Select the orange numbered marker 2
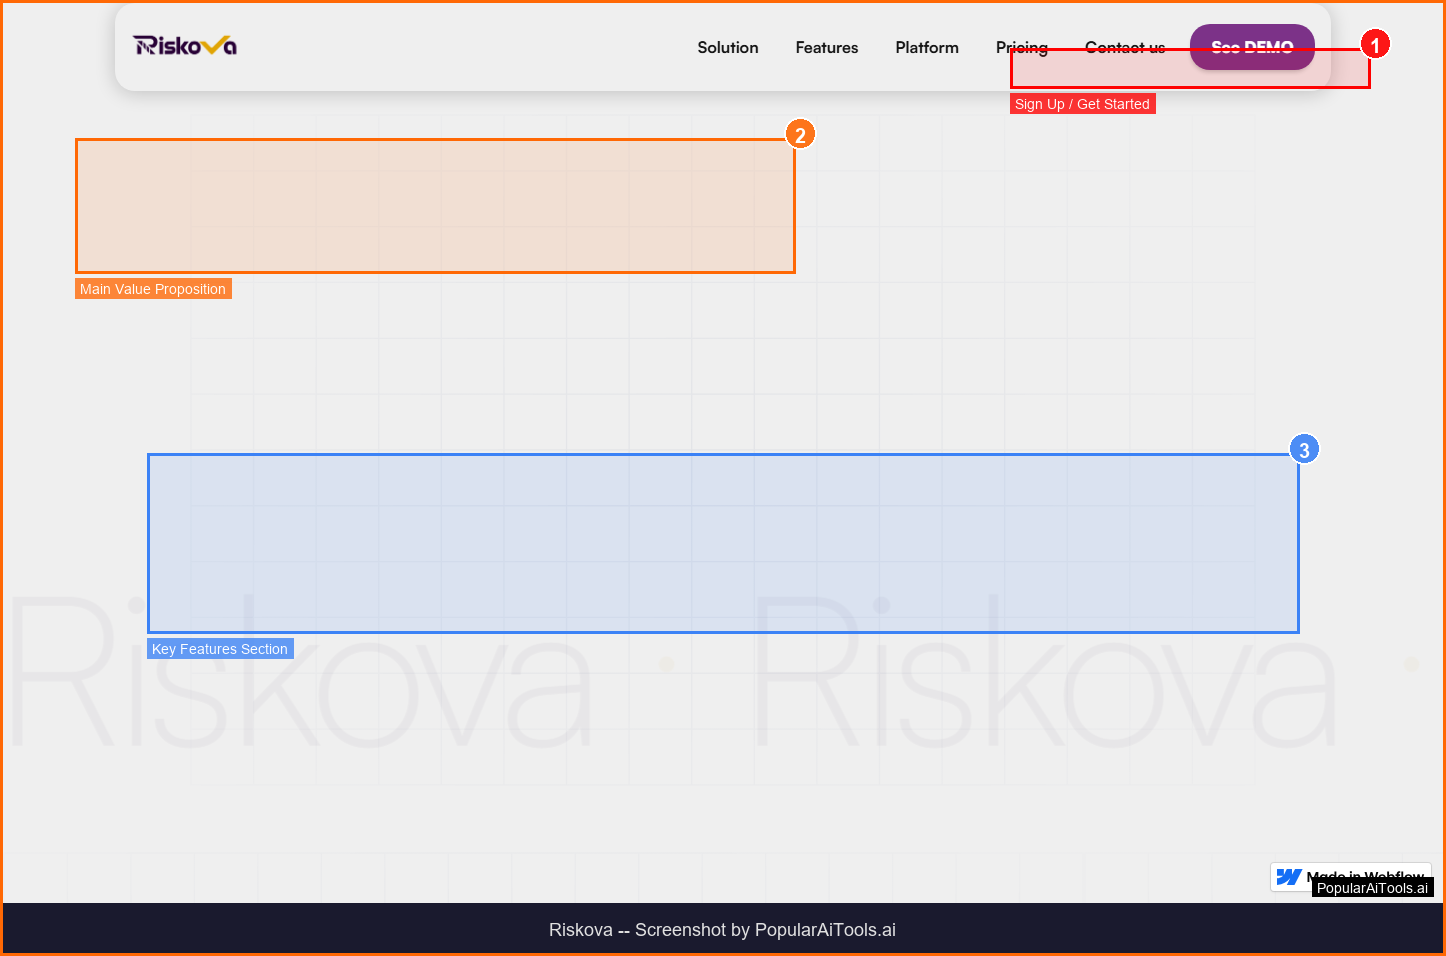 tap(799, 135)
